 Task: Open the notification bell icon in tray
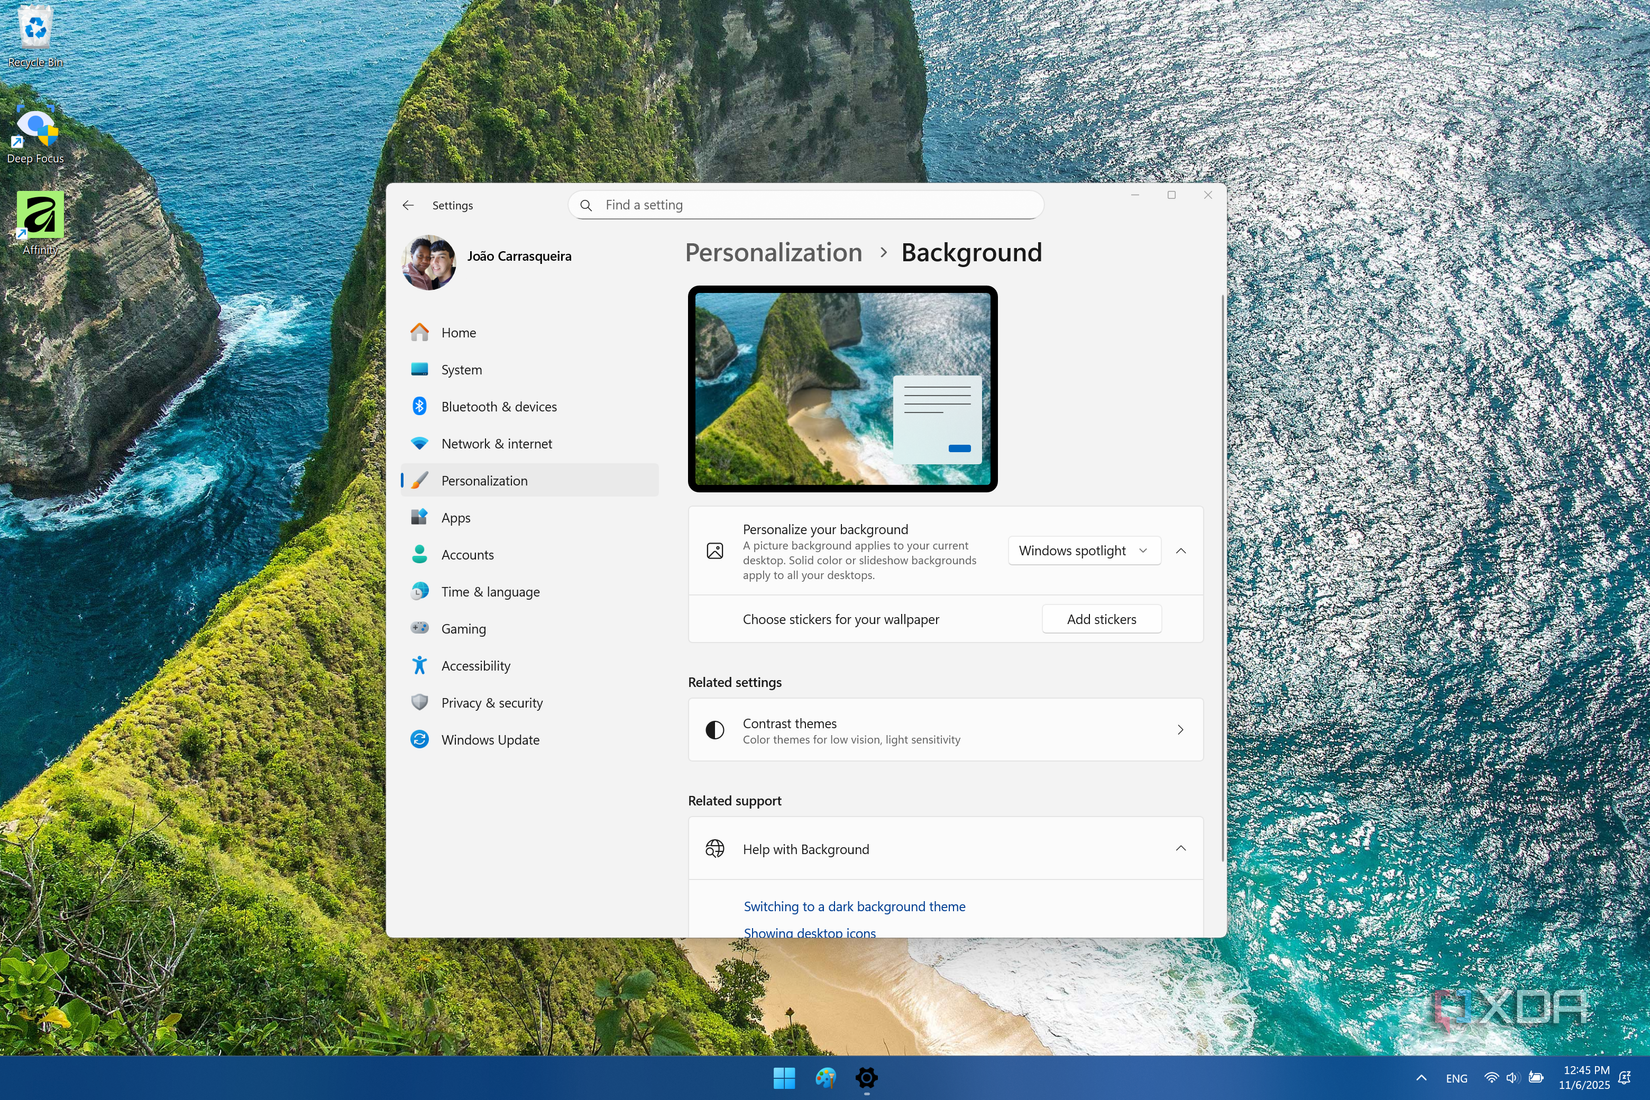pos(1625,1078)
